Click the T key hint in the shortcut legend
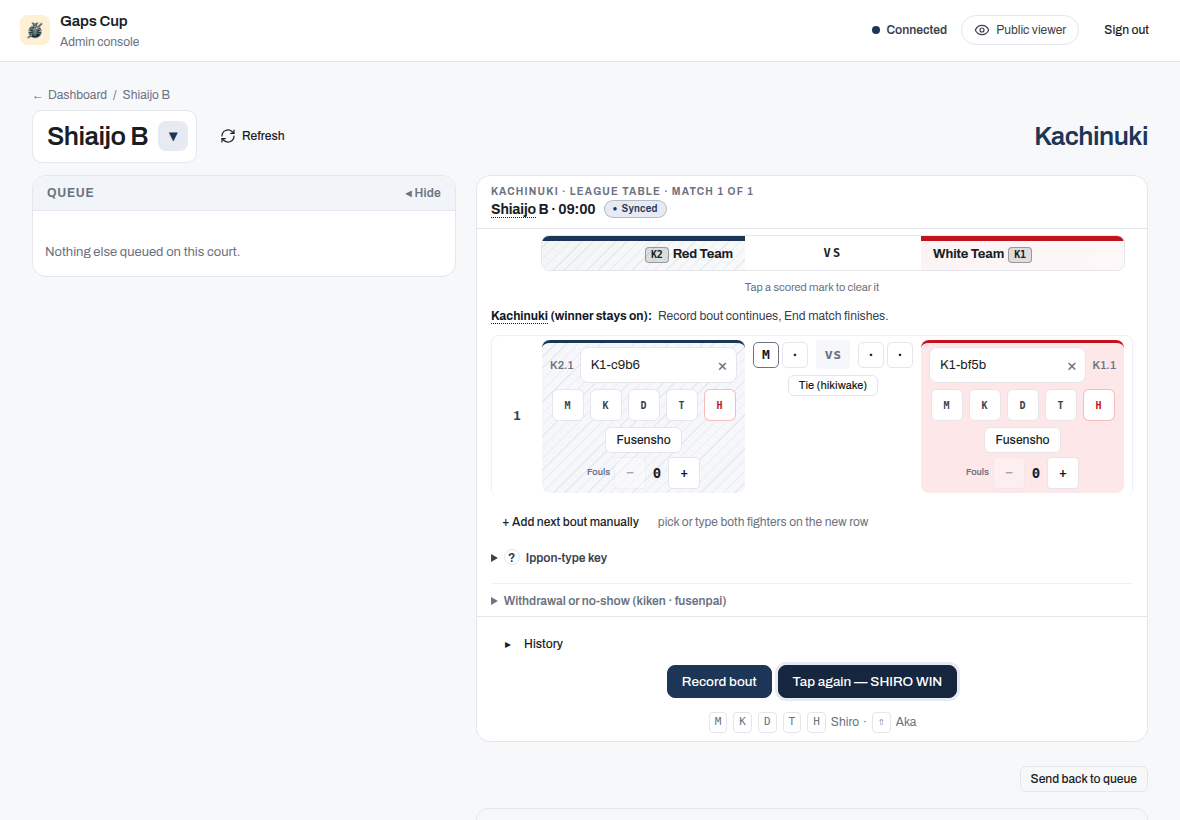This screenshot has width=1180, height=820. [x=792, y=722]
